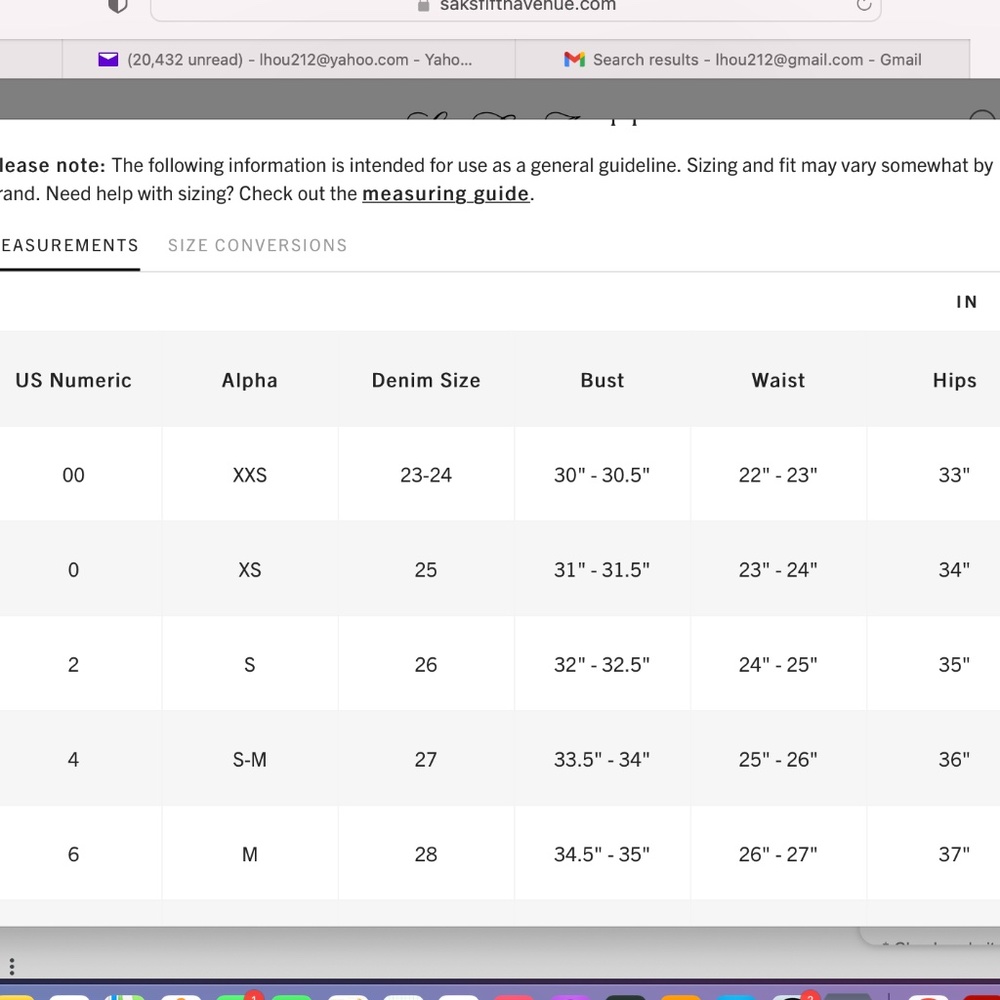Open the Size Conversions tab
1000x1000 pixels.
pyautogui.click(x=257, y=245)
